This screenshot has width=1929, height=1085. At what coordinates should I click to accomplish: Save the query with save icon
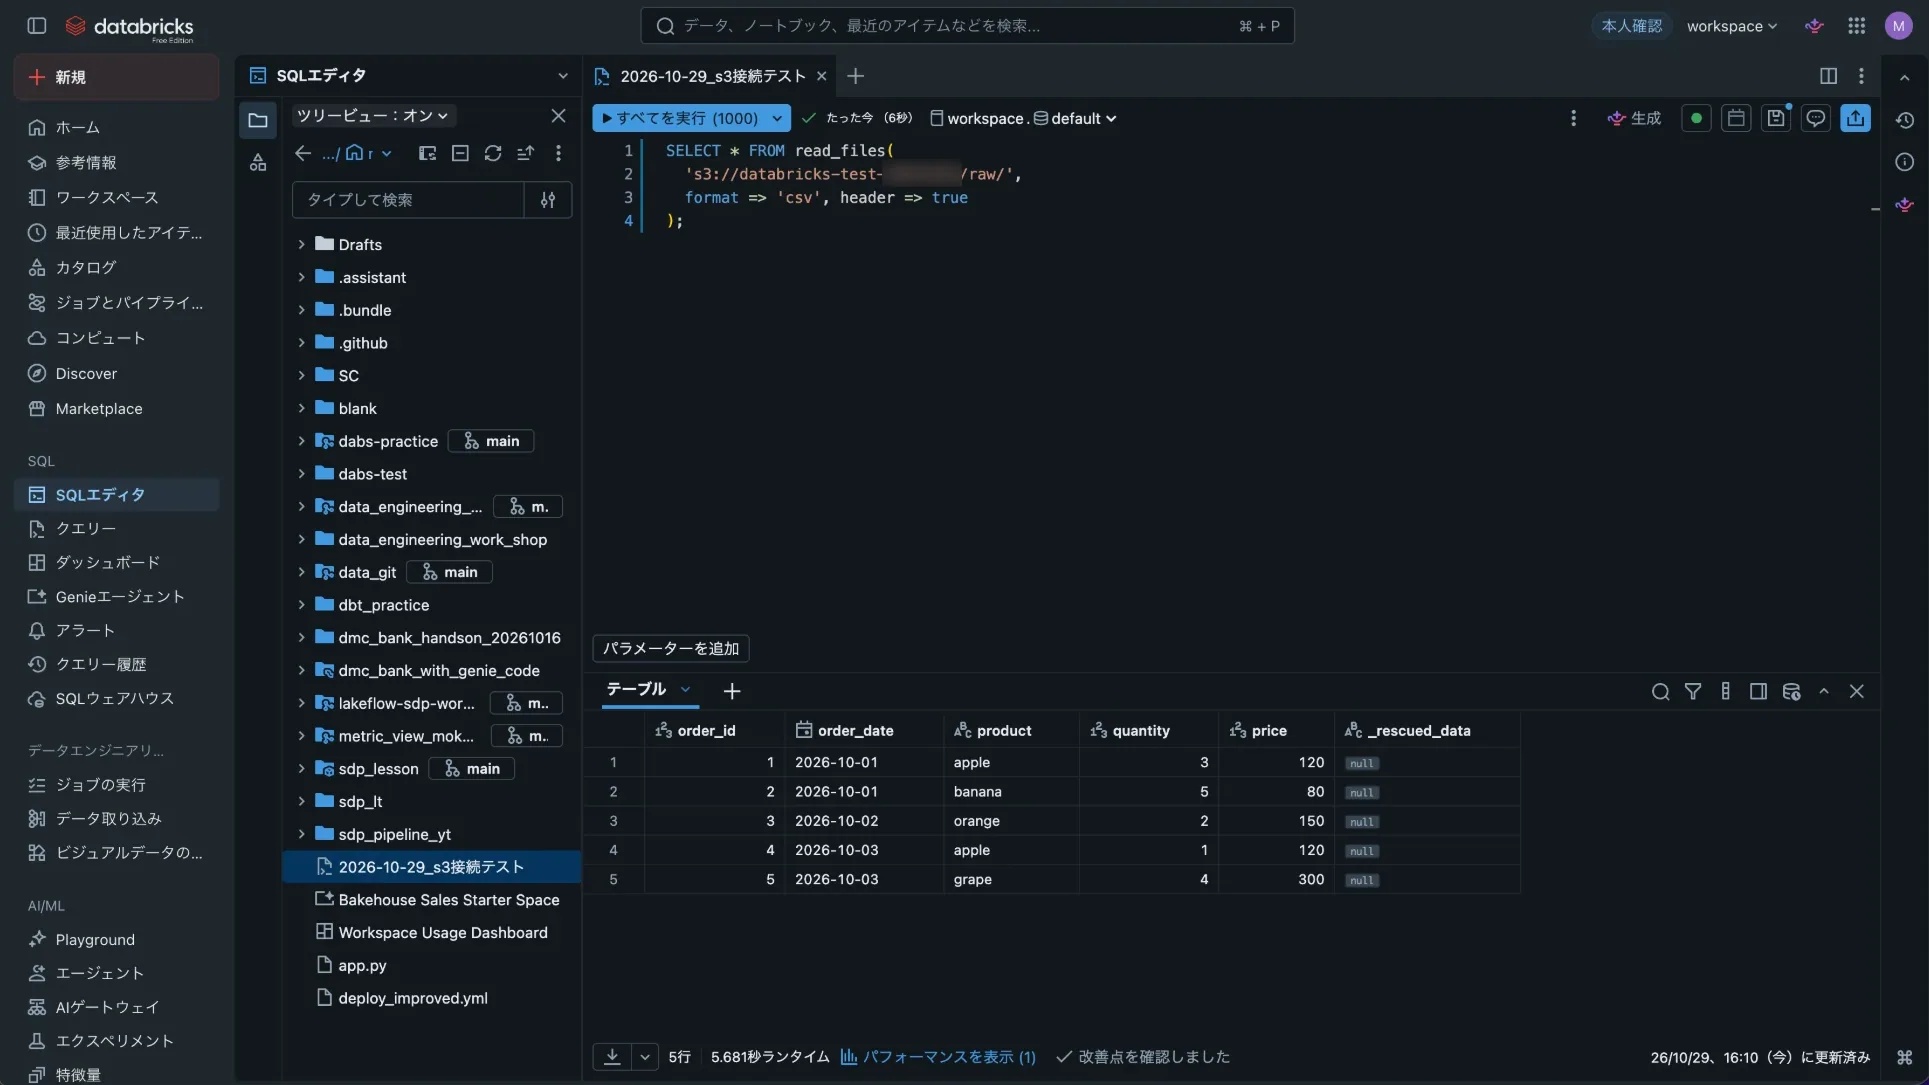[x=1776, y=118]
